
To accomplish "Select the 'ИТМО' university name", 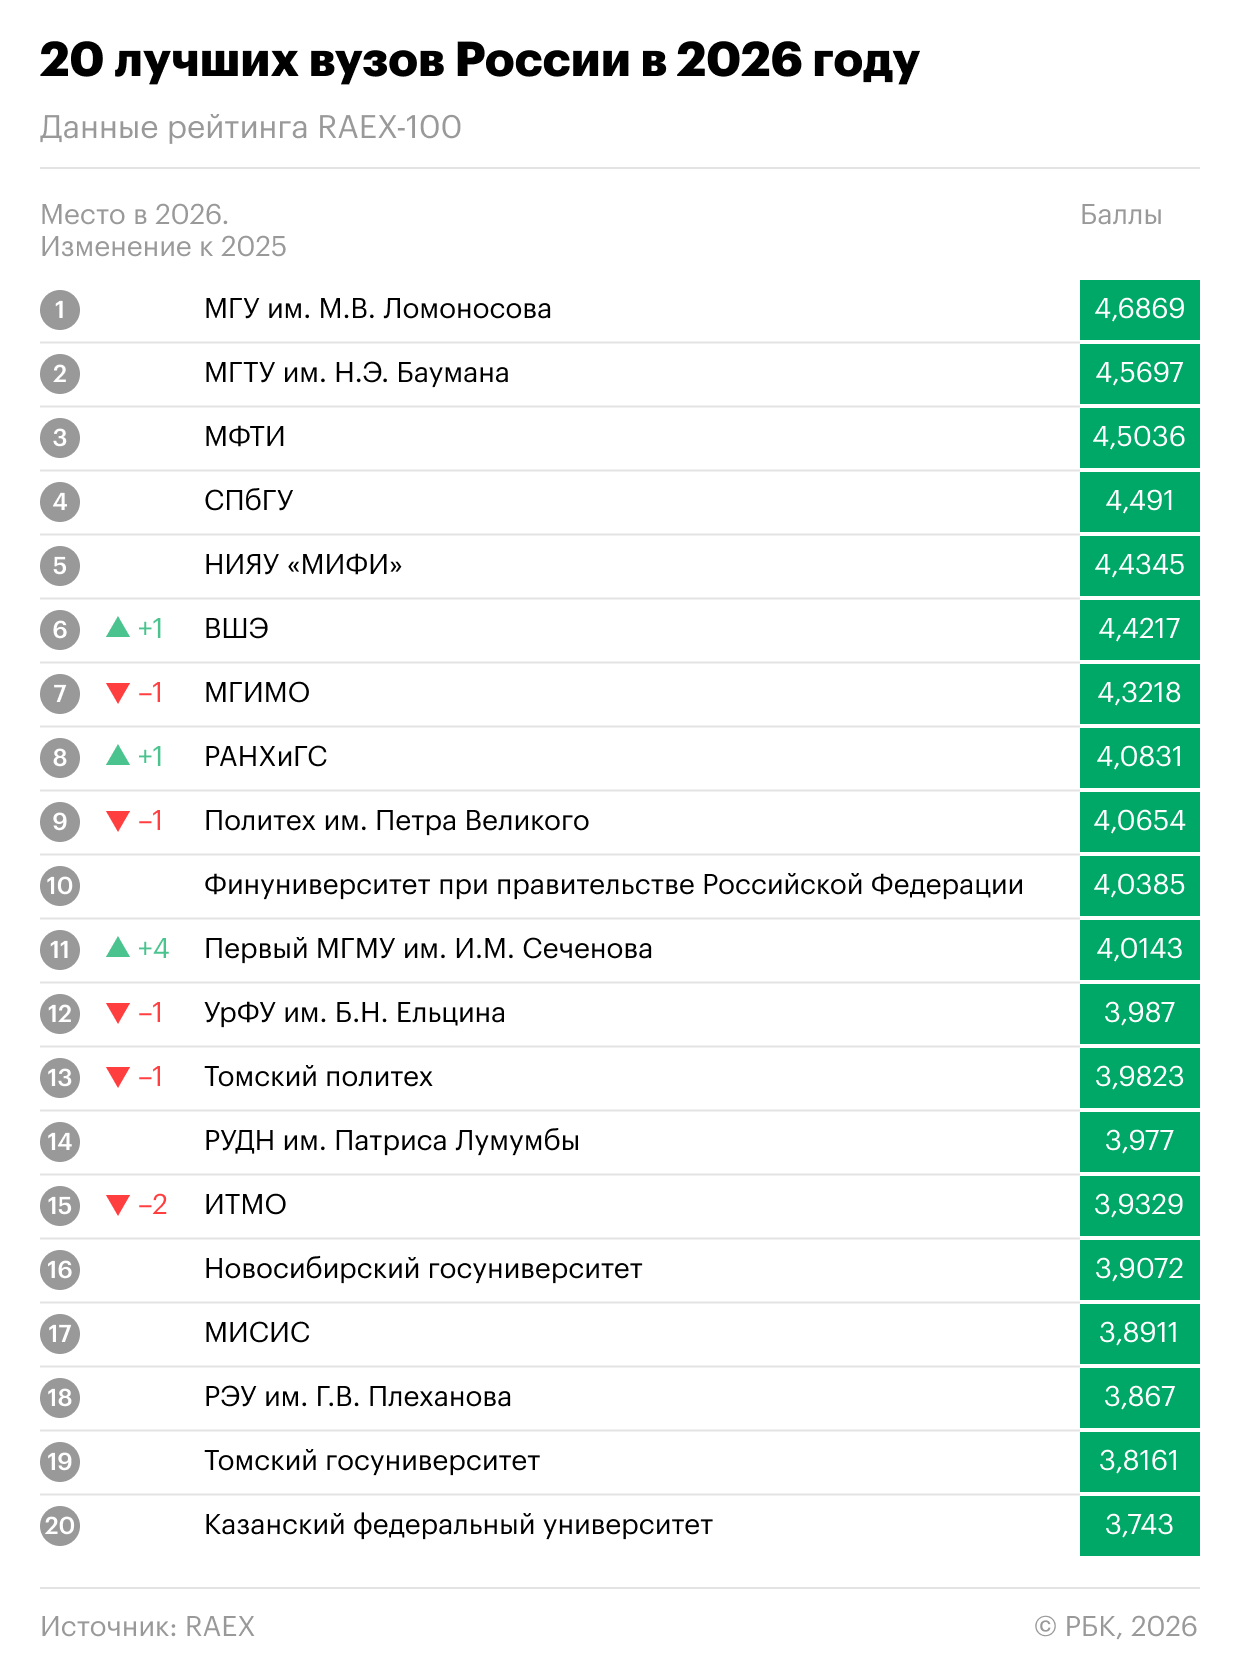I will 245,1205.
